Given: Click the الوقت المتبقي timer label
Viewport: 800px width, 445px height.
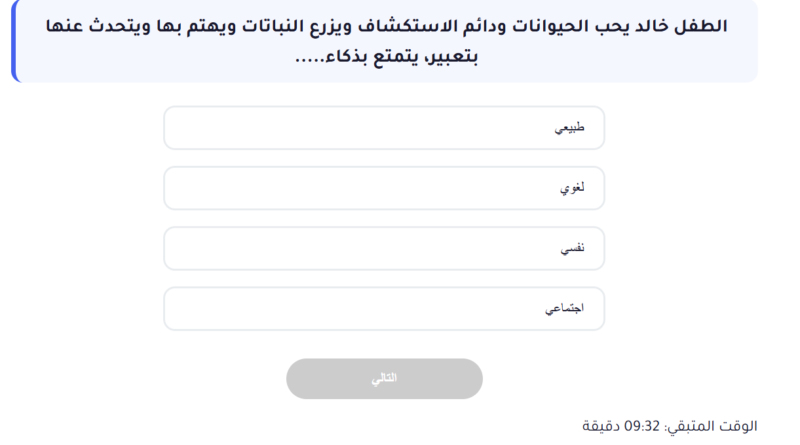Looking at the screenshot, I should (711, 426).
